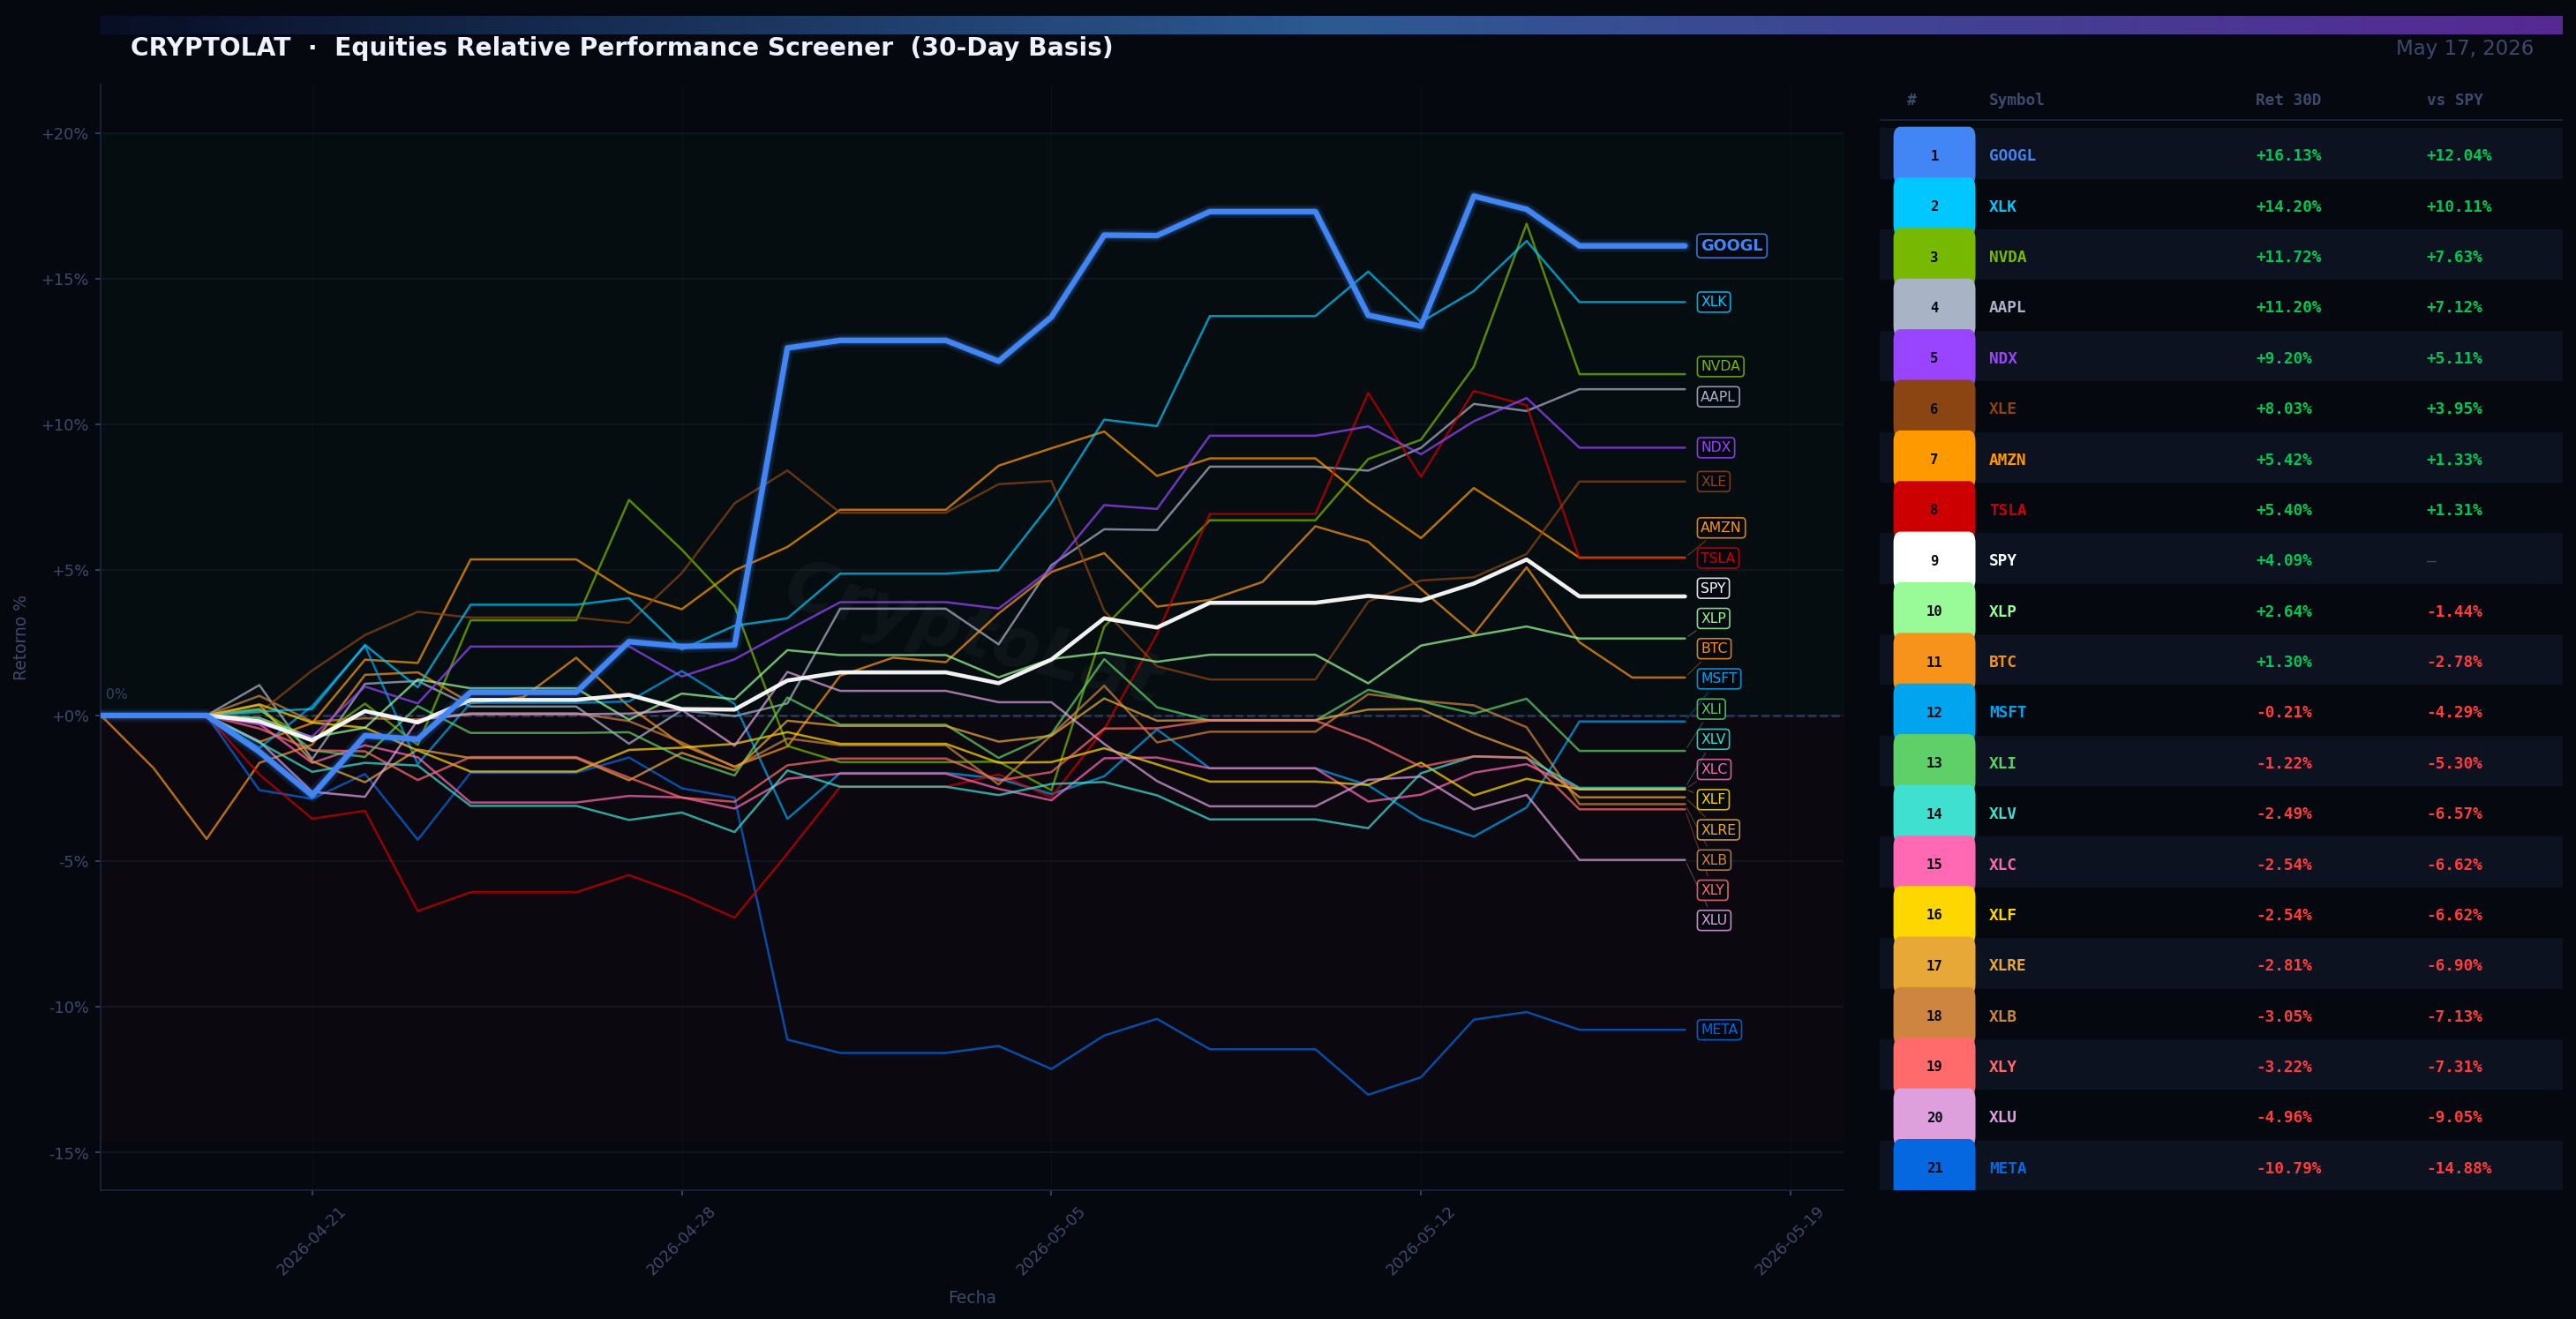Click META symbol in the ranking table

coord(2007,1167)
